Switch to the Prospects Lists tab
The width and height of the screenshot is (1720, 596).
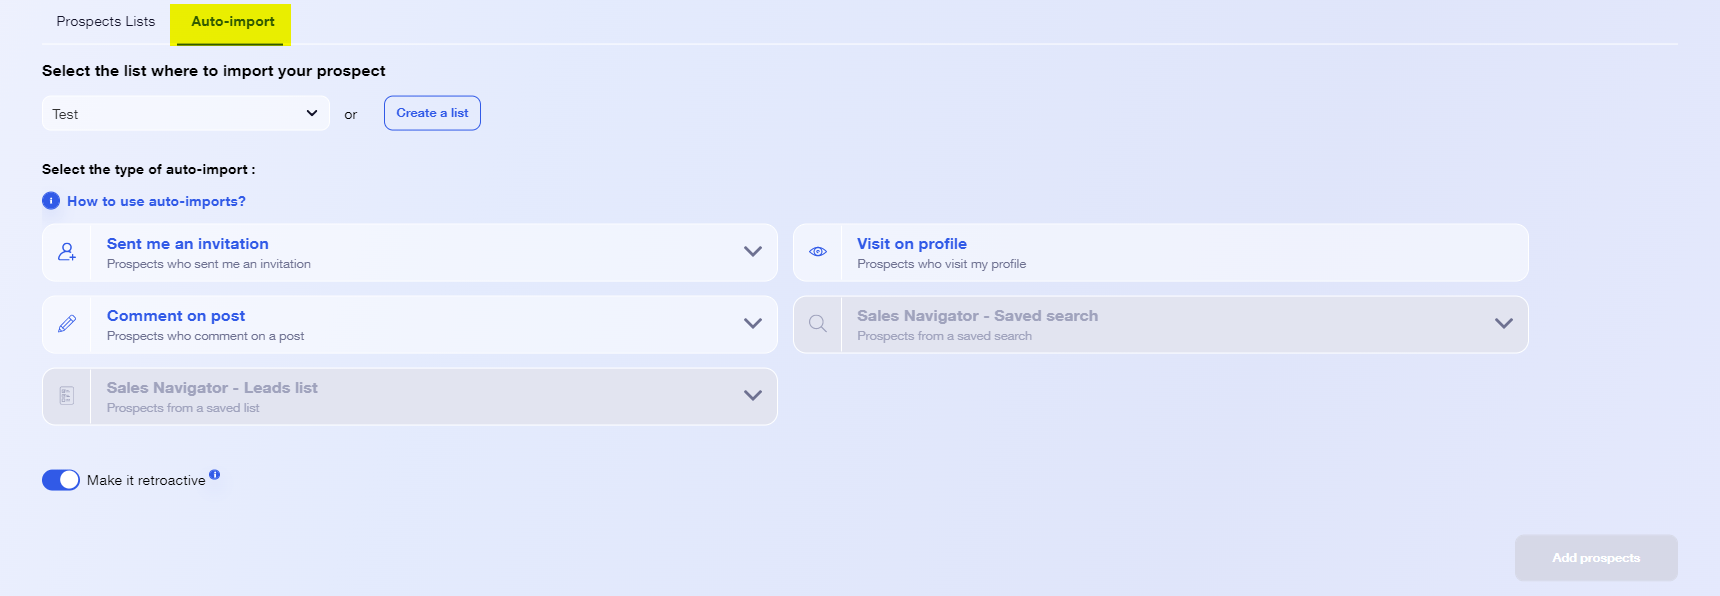[x=106, y=22]
